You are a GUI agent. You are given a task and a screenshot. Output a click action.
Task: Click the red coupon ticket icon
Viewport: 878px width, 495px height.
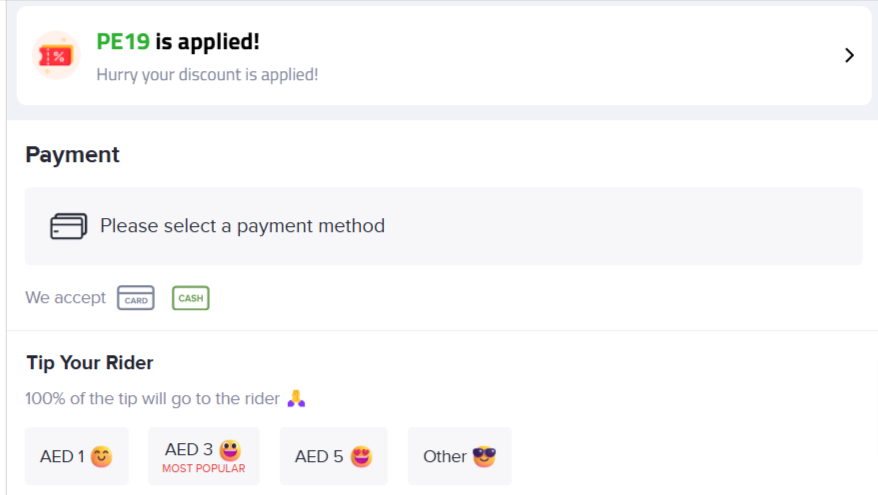click(55, 56)
